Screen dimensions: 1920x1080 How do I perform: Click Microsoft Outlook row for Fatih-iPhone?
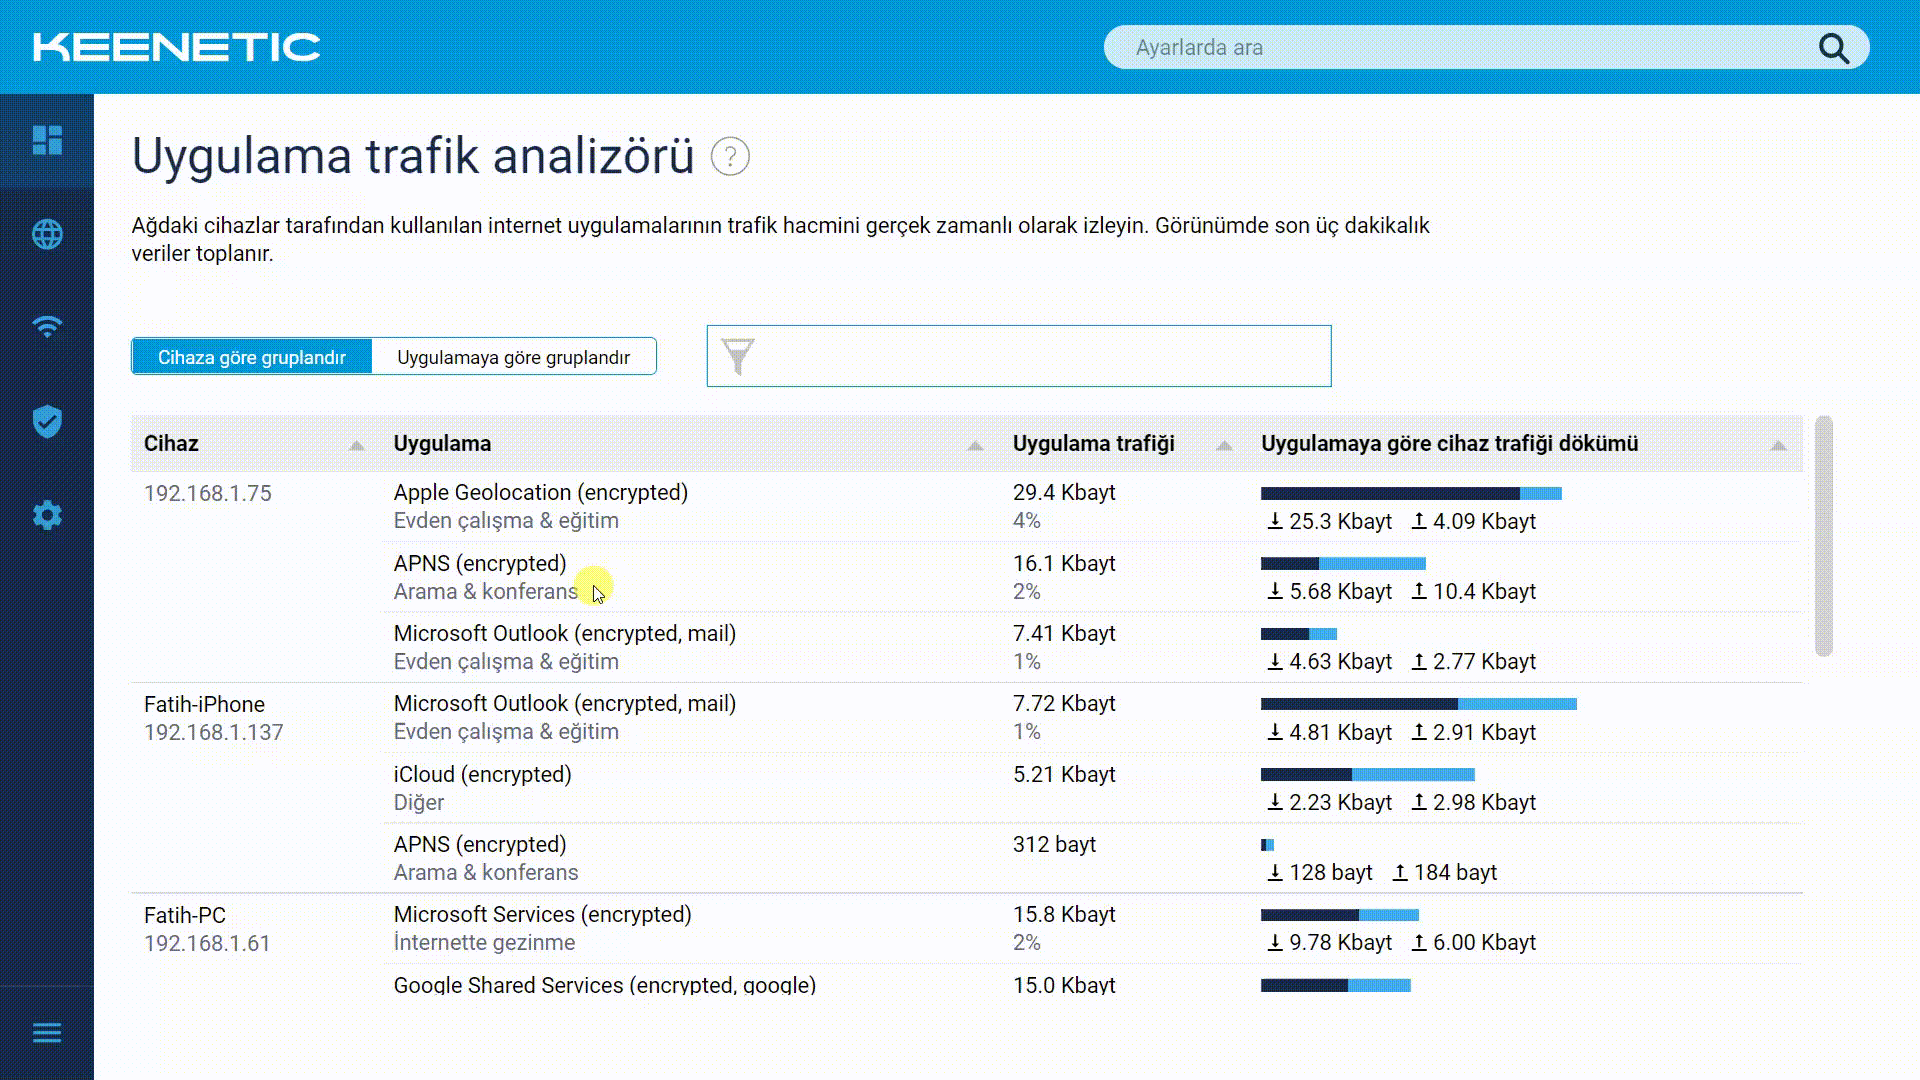point(565,704)
